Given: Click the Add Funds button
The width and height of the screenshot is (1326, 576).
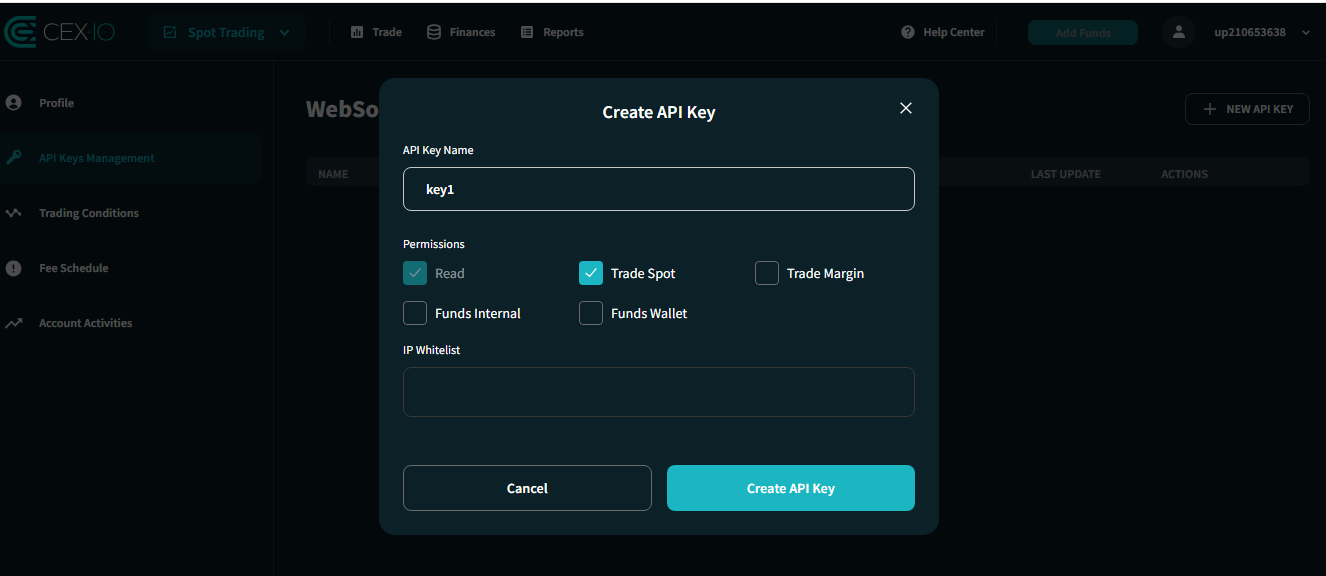Looking at the screenshot, I should (1082, 31).
